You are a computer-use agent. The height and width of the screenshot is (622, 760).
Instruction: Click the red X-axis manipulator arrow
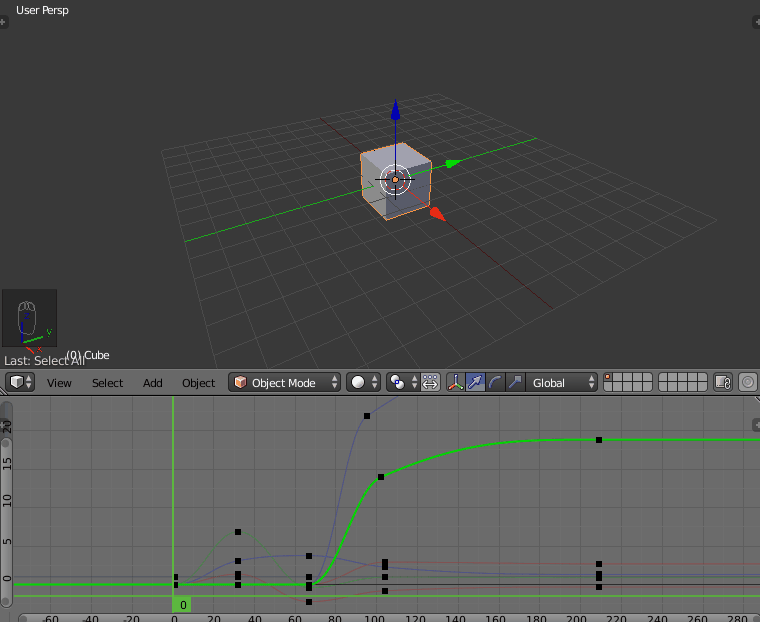tap(438, 214)
